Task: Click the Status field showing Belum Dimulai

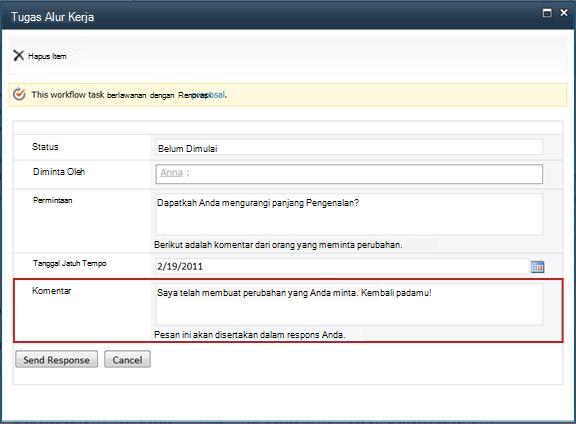Action: click(349, 148)
